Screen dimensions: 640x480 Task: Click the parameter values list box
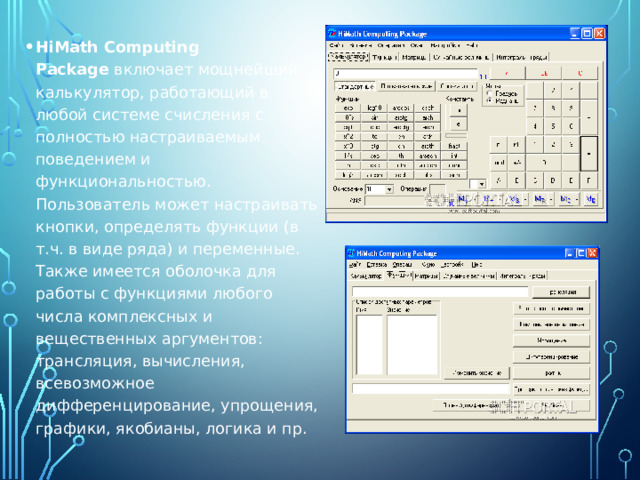point(412,345)
